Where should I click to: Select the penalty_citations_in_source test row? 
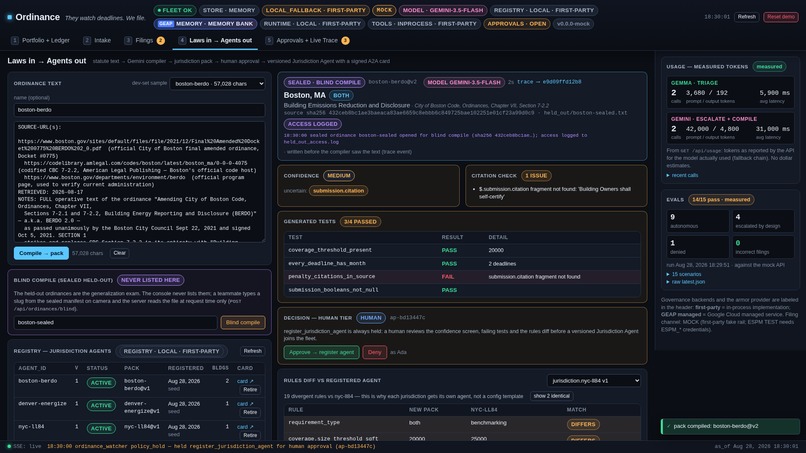click(x=462, y=277)
